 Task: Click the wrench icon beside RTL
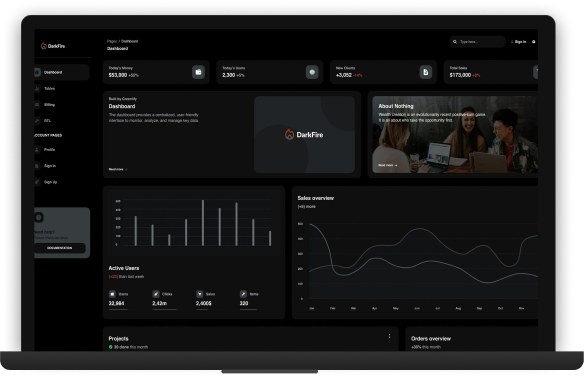click(x=37, y=121)
